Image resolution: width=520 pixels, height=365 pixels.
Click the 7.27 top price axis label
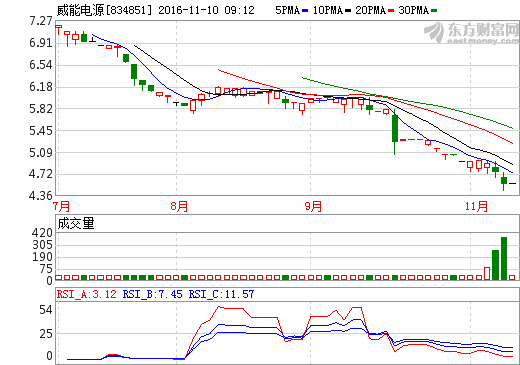click(x=41, y=21)
